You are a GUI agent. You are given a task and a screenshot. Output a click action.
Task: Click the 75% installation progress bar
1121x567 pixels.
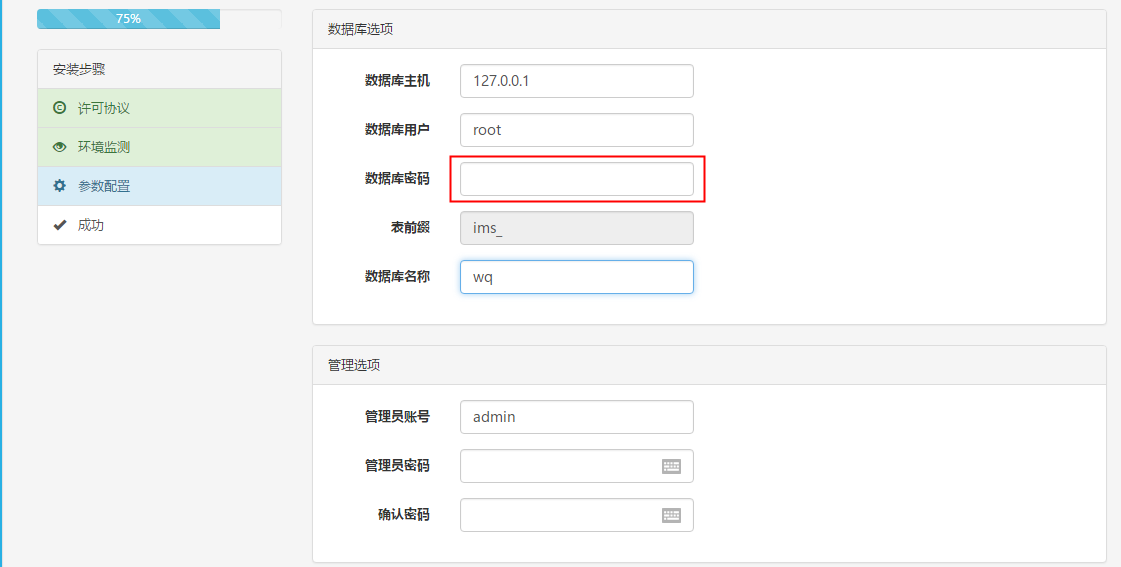pos(129,19)
